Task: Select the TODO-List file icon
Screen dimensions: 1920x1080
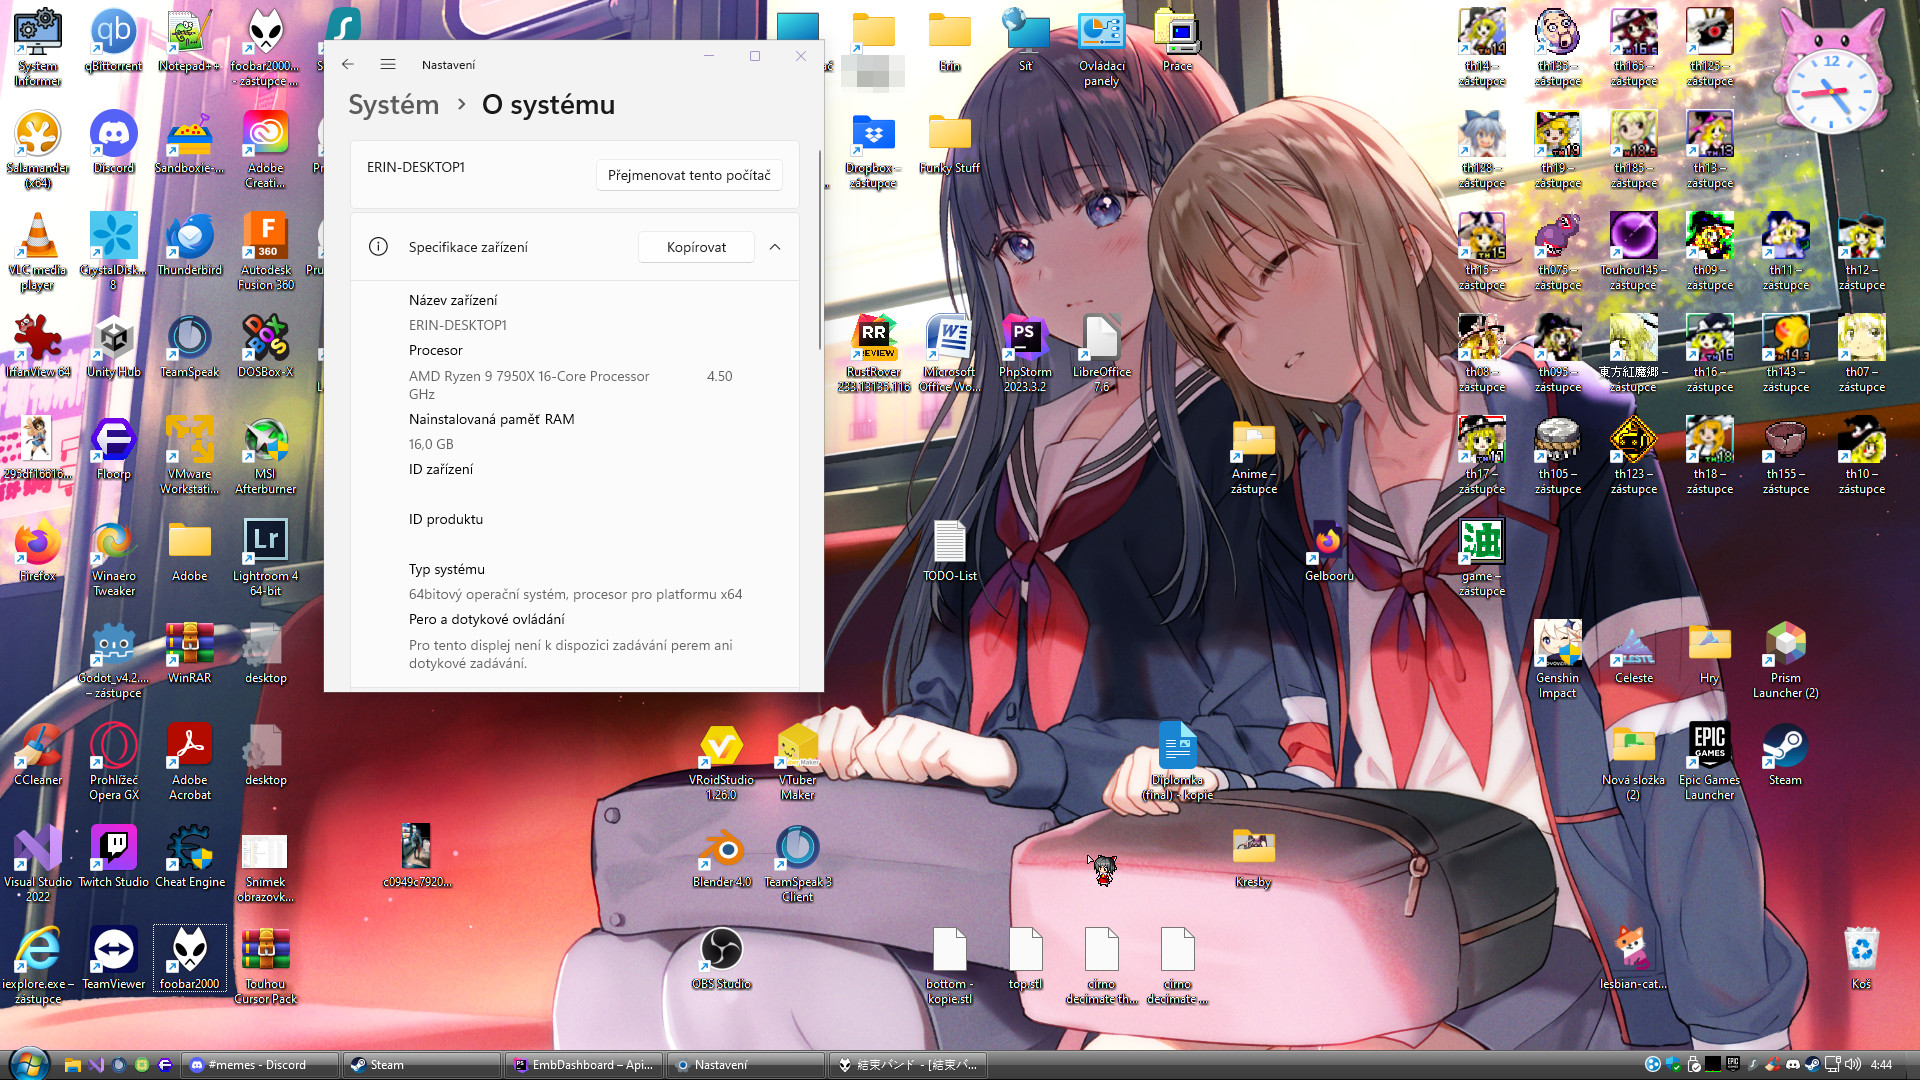Action: point(950,550)
